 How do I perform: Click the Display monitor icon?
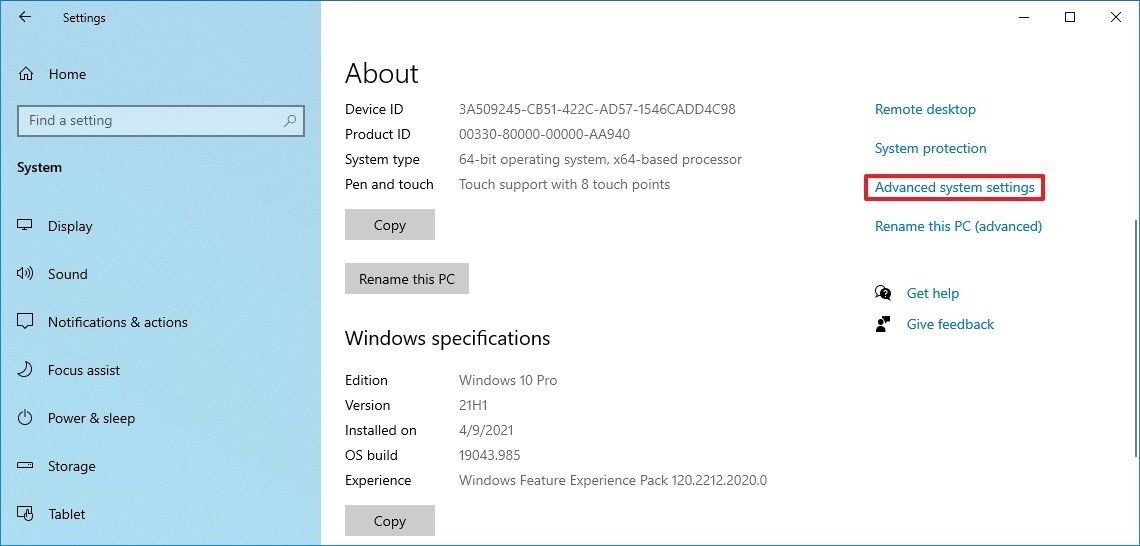tap(25, 226)
